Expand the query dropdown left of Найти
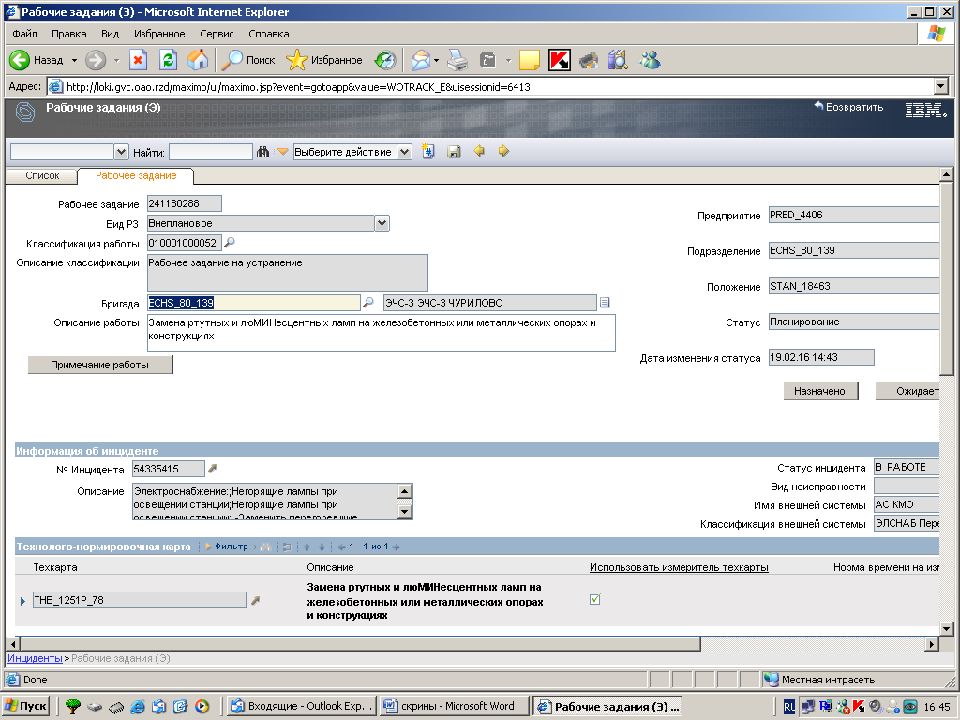Image resolution: width=960 pixels, height=720 pixels. [x=121, y=152]
